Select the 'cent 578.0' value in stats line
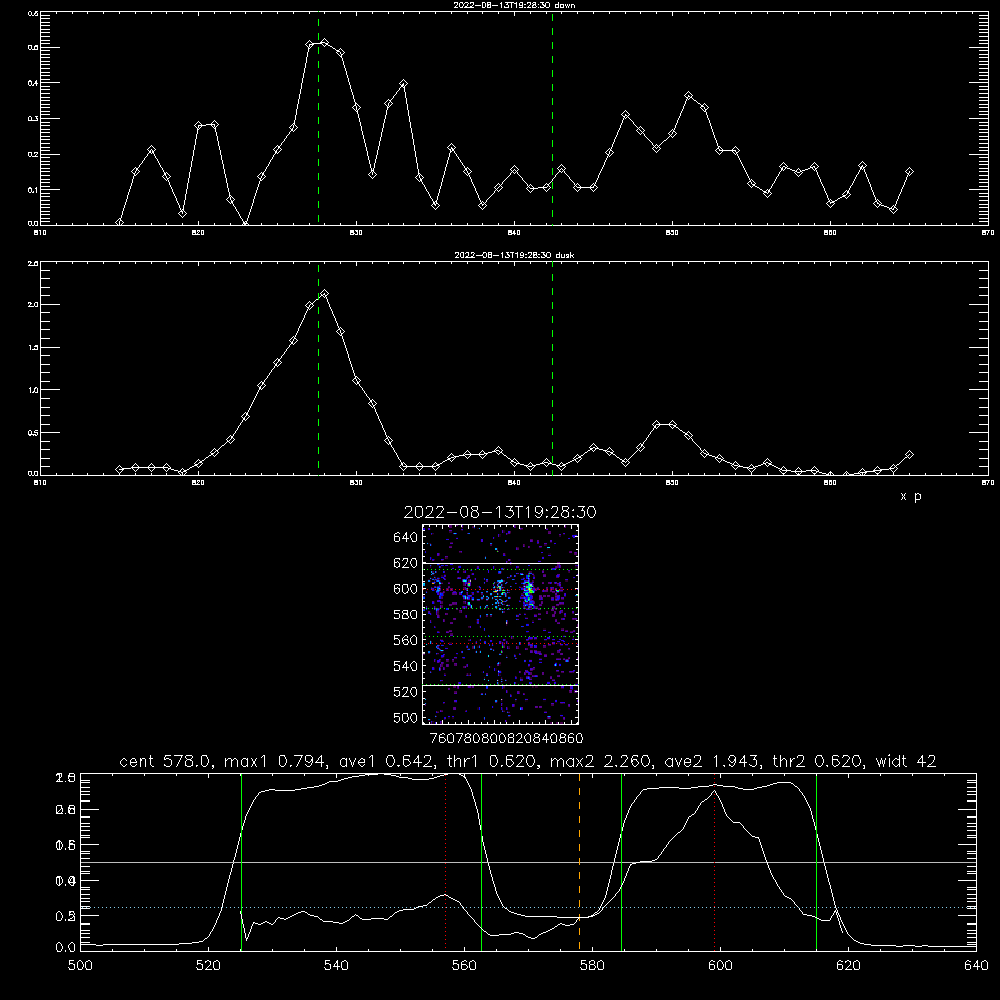This screenshot has height=1000, width=1000. coord(168,761)
